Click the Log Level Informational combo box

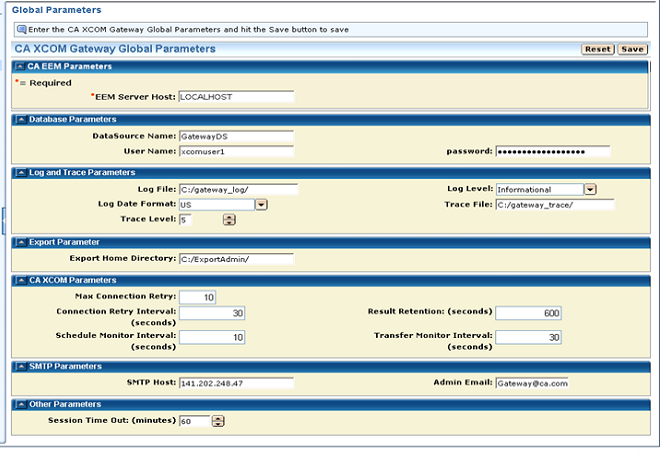coord(540,189)
